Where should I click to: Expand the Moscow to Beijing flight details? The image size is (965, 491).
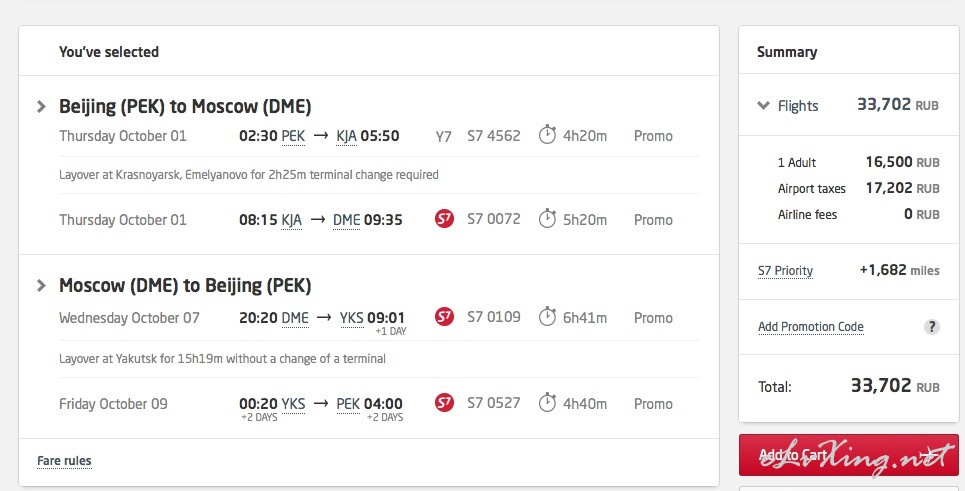[x=41, y=285]
